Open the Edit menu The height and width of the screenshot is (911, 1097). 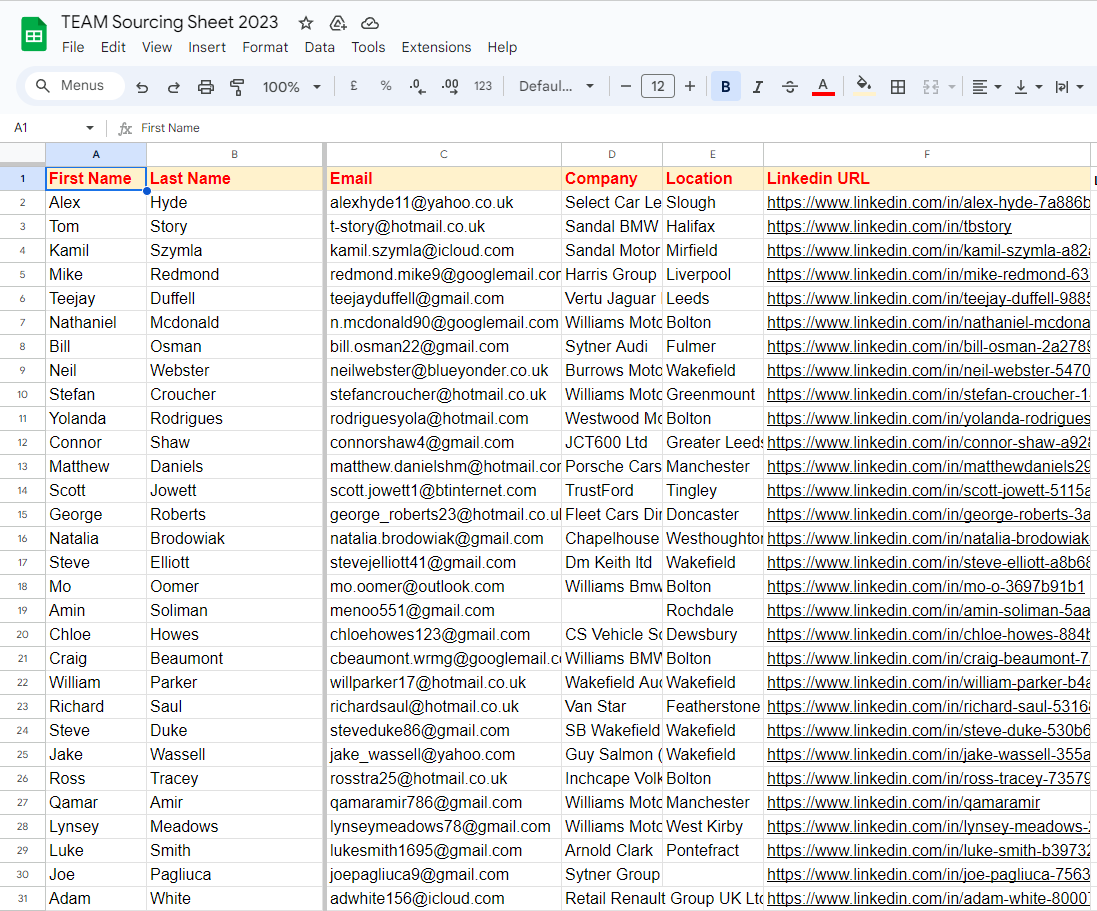[x=113, y=48]
